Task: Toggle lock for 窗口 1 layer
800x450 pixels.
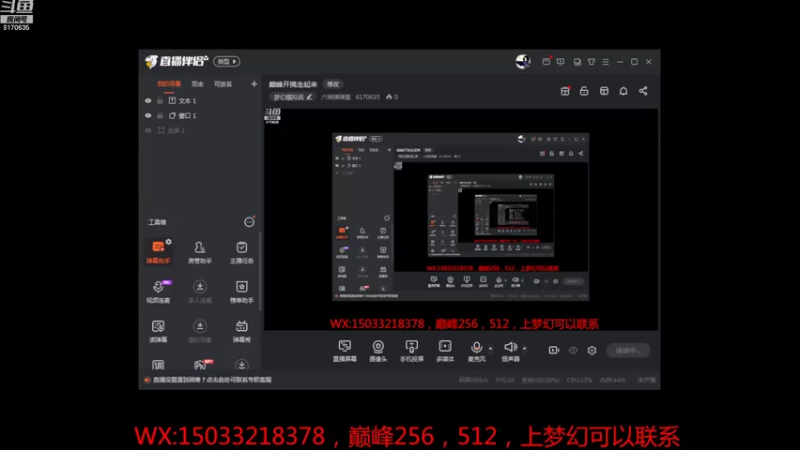Action: 160,115
